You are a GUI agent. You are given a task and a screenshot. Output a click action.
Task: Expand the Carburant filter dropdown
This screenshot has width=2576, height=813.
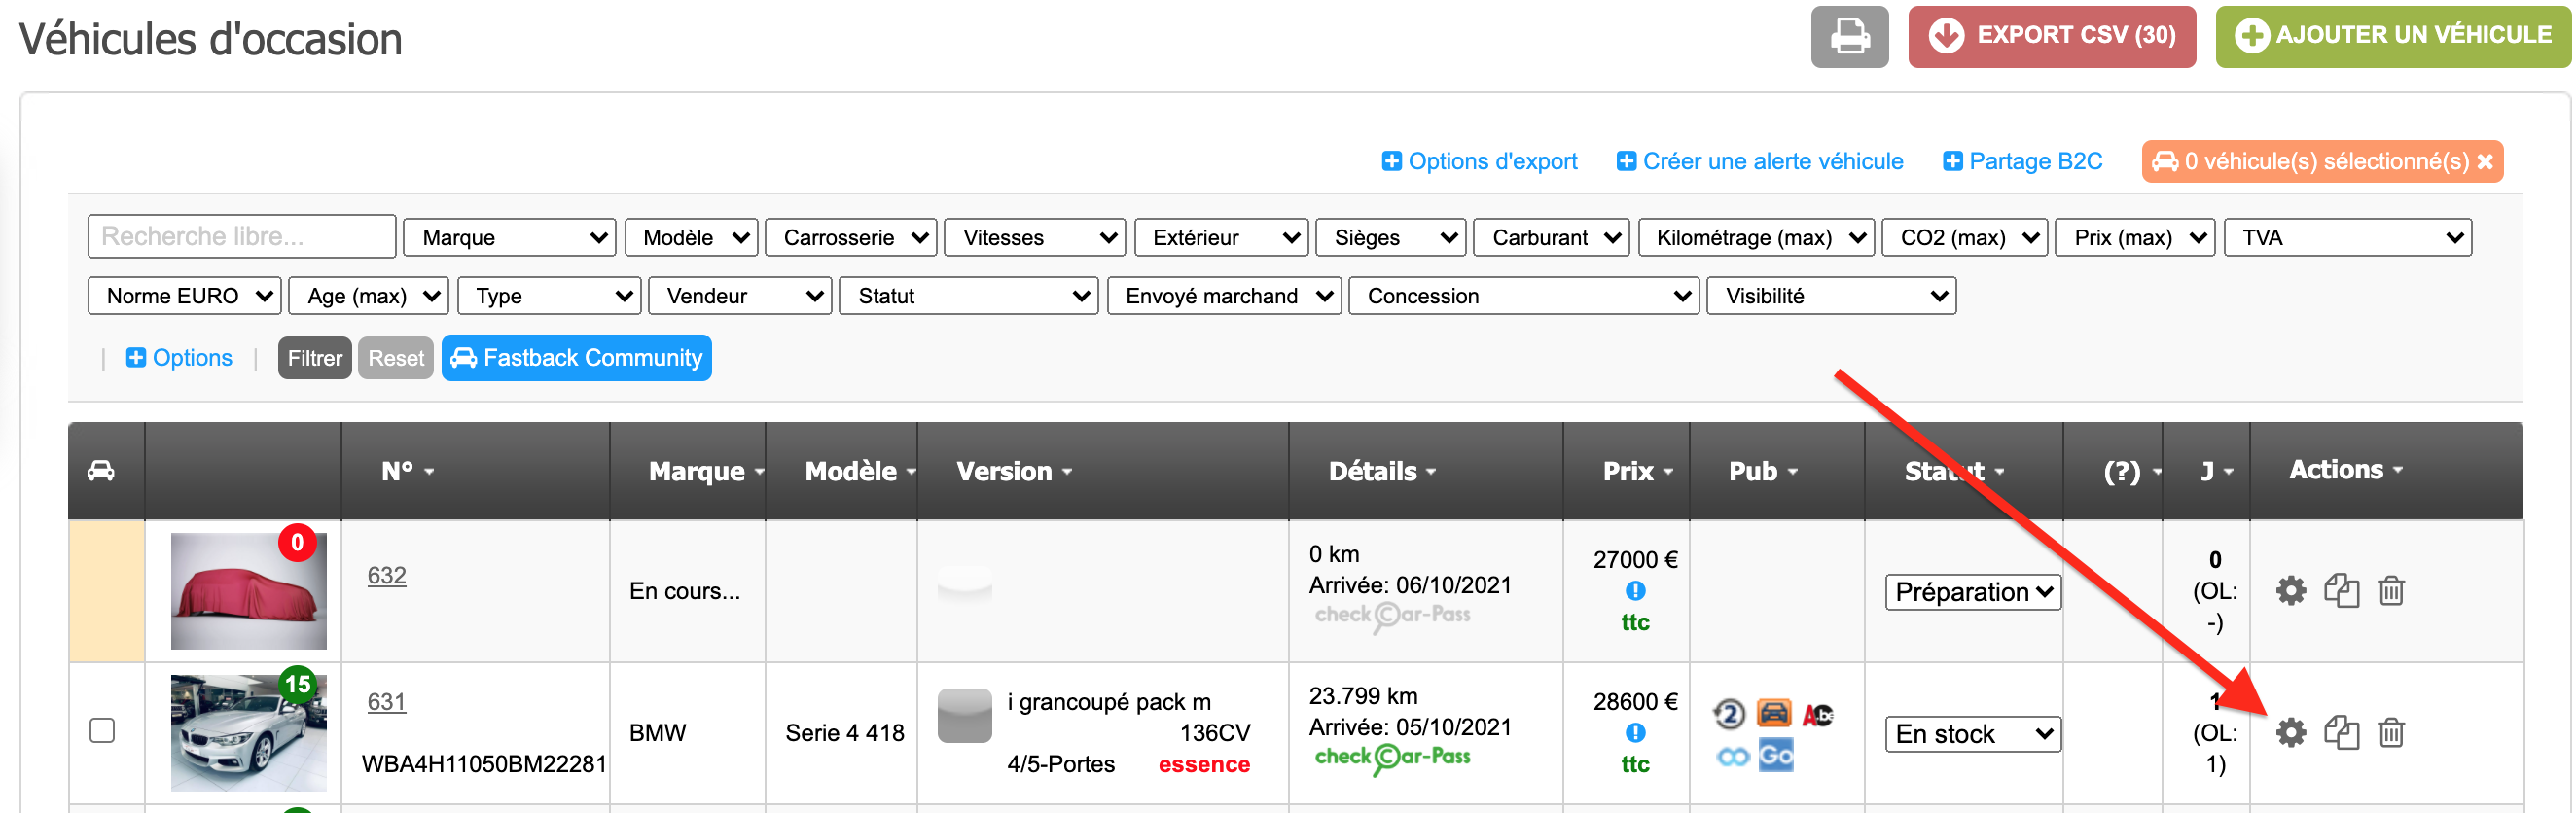(x=1551, y=238)
